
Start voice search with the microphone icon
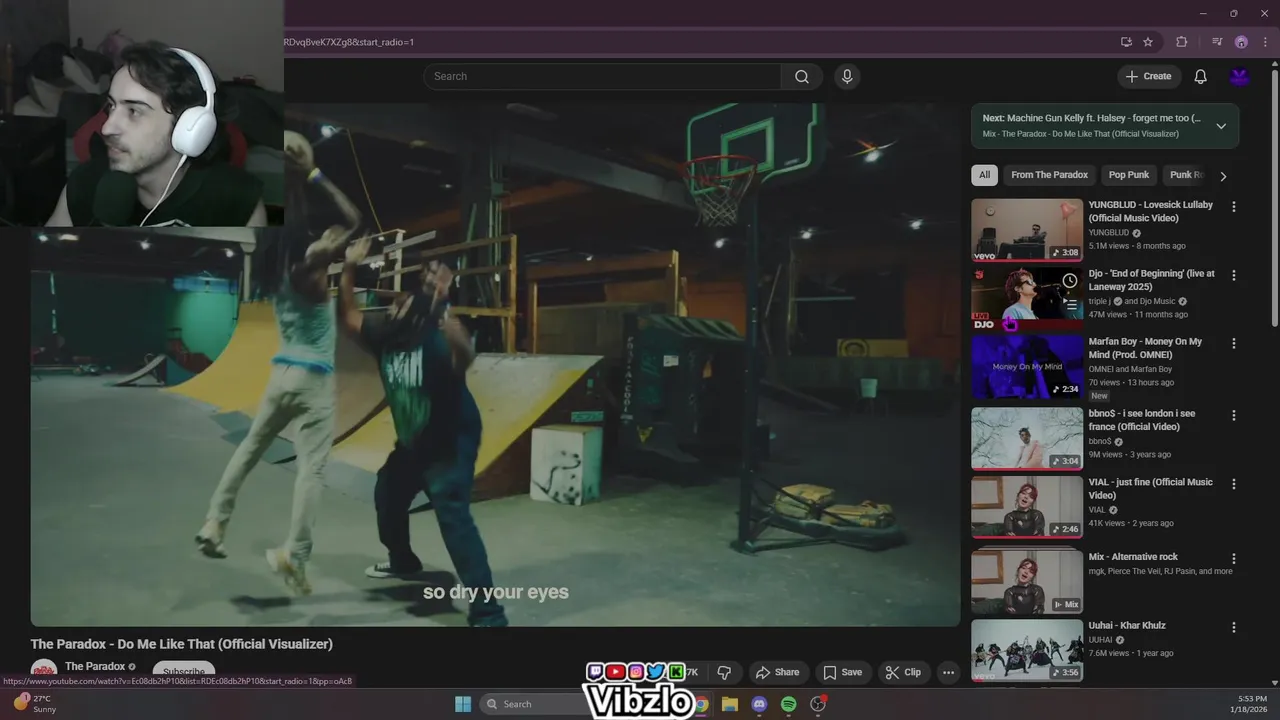[x=847, y=76]
